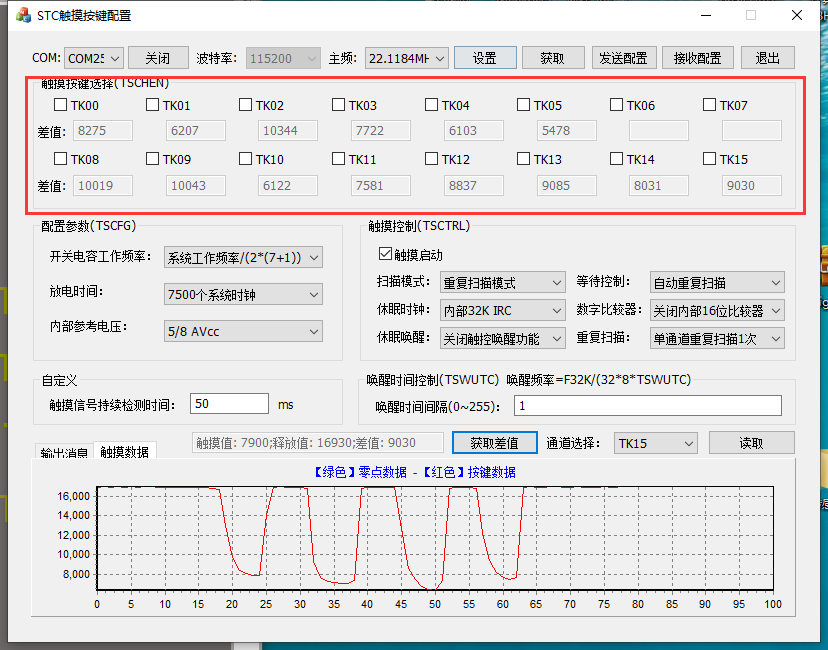The width and height of the screenshot is (828, 650).
Task: Open the 扫描模式 dropdown
Action: click(502, 283)
